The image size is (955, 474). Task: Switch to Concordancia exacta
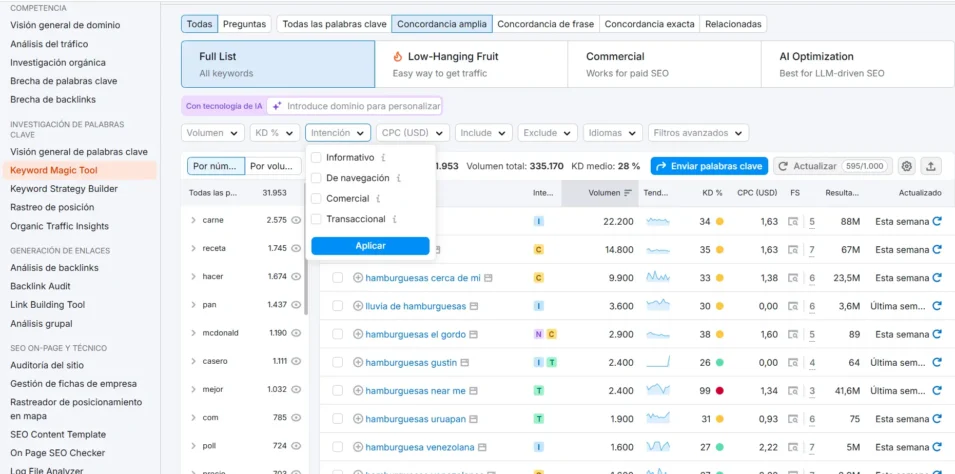click(649, 24)
